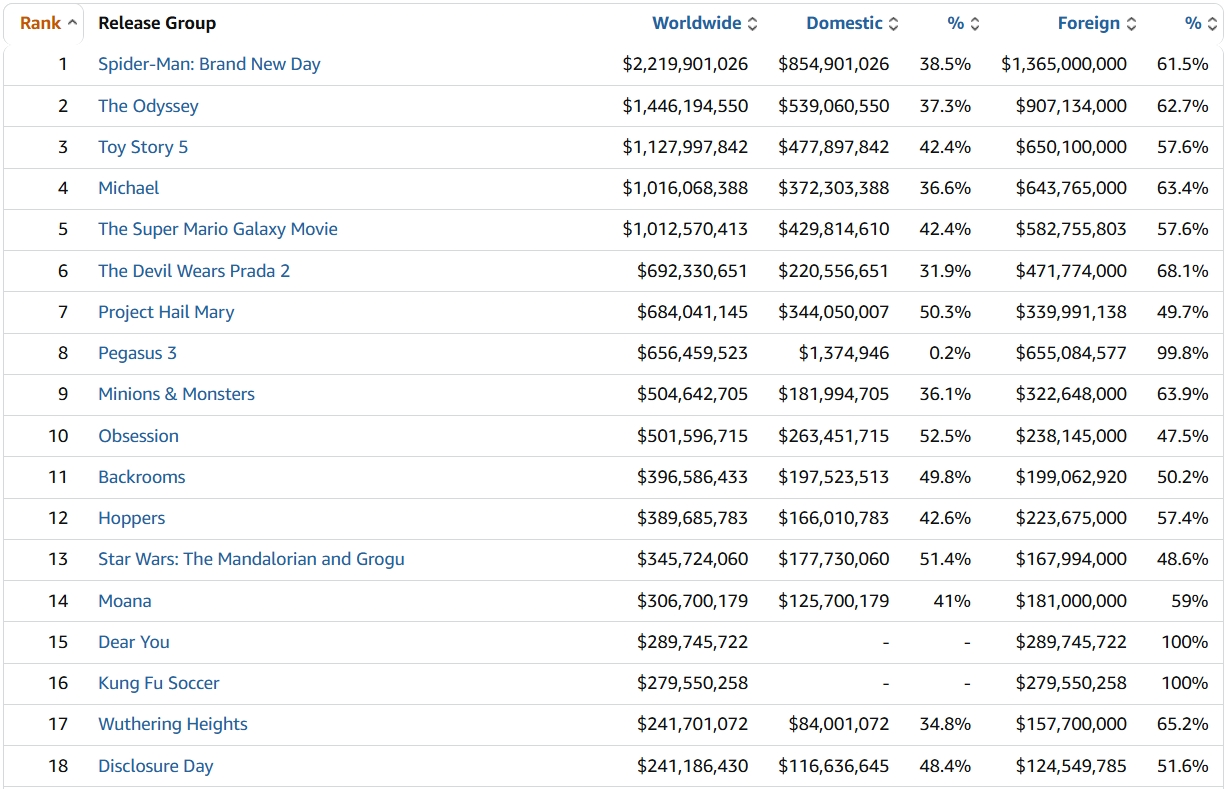
Task: Select the Michael release group link
Action: (x=128, y=188)
